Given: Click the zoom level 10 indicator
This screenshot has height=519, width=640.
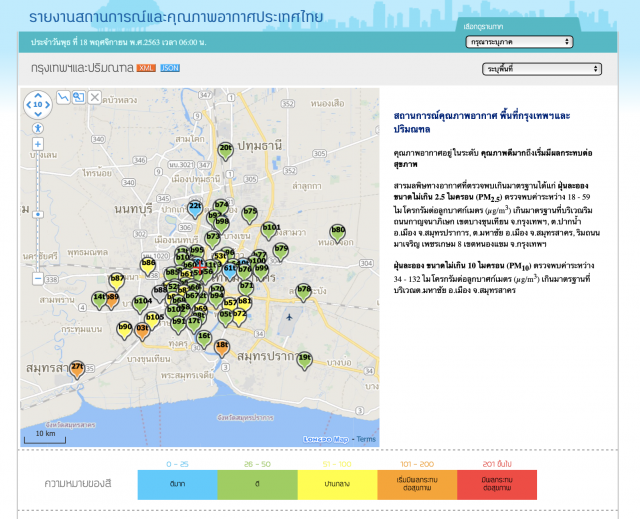Looking at the screenshot, I should click(x=38, y=104).
